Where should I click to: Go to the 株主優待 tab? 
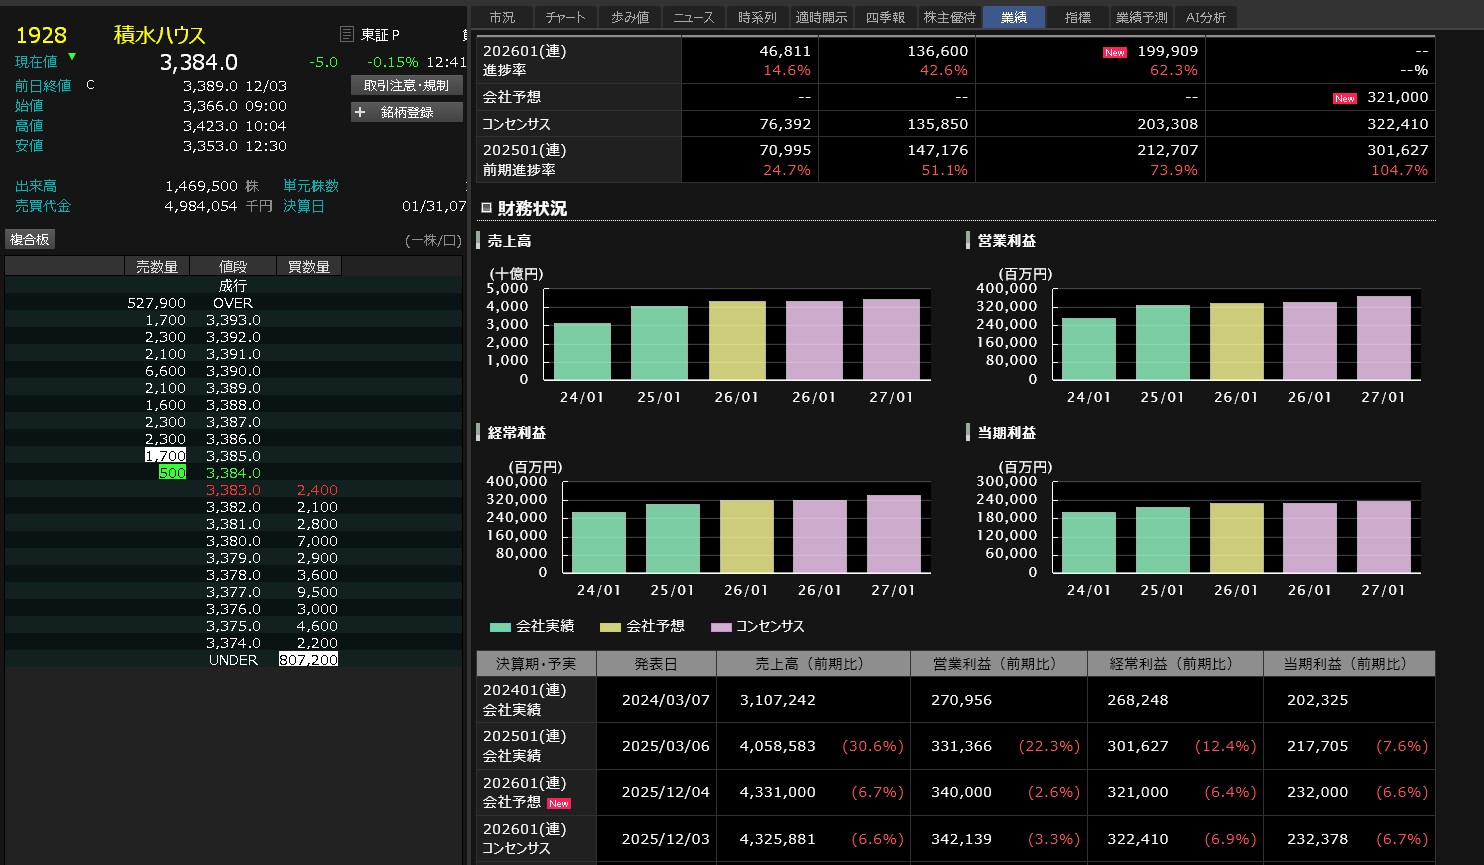point(949,17)
